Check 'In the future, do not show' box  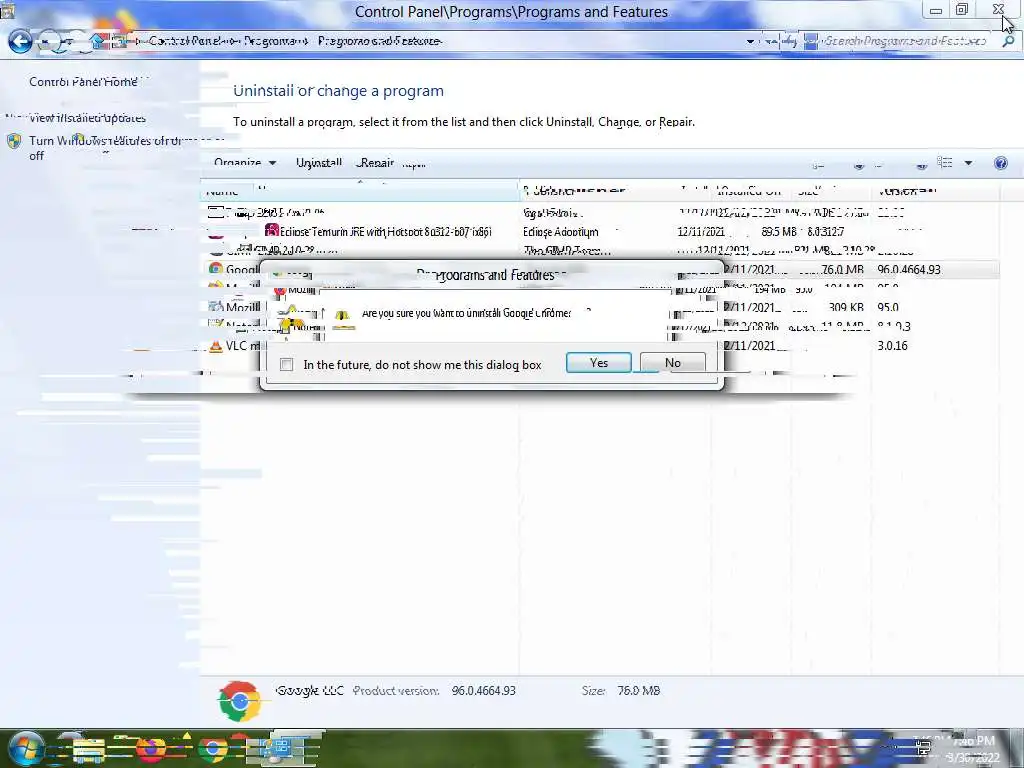coord(286,364)
